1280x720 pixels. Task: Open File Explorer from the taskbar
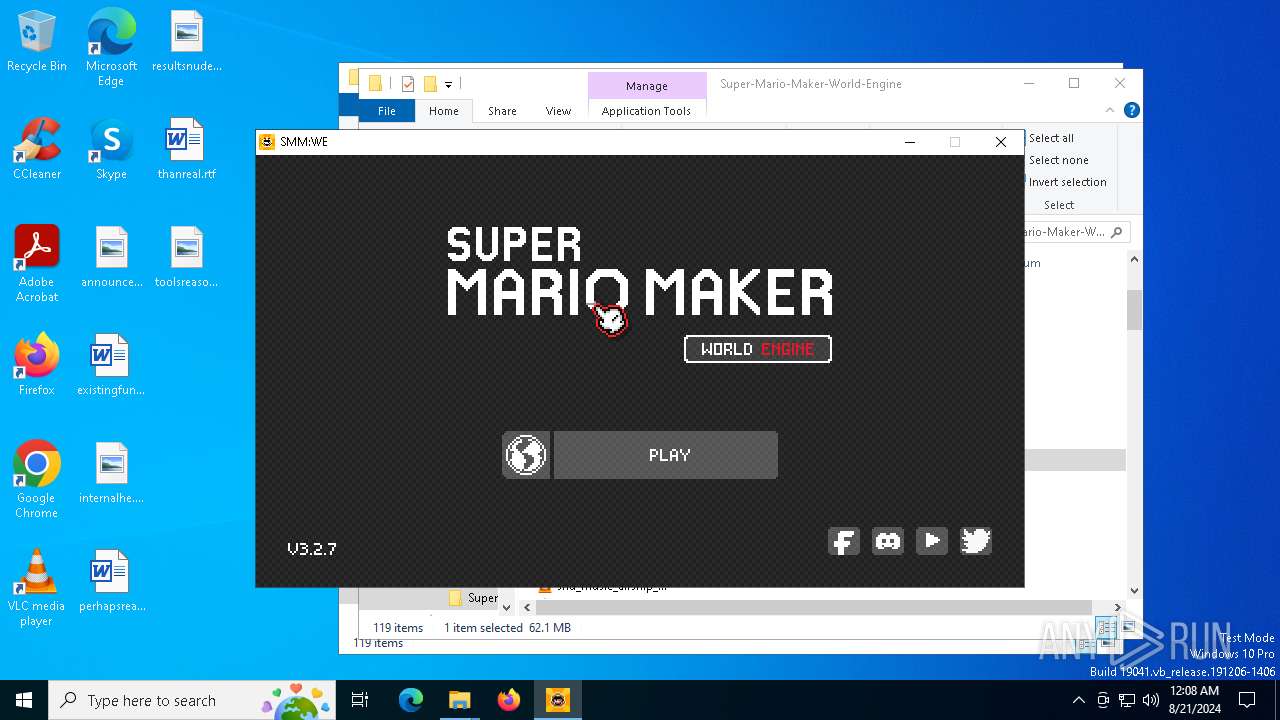tap(459, 700)
